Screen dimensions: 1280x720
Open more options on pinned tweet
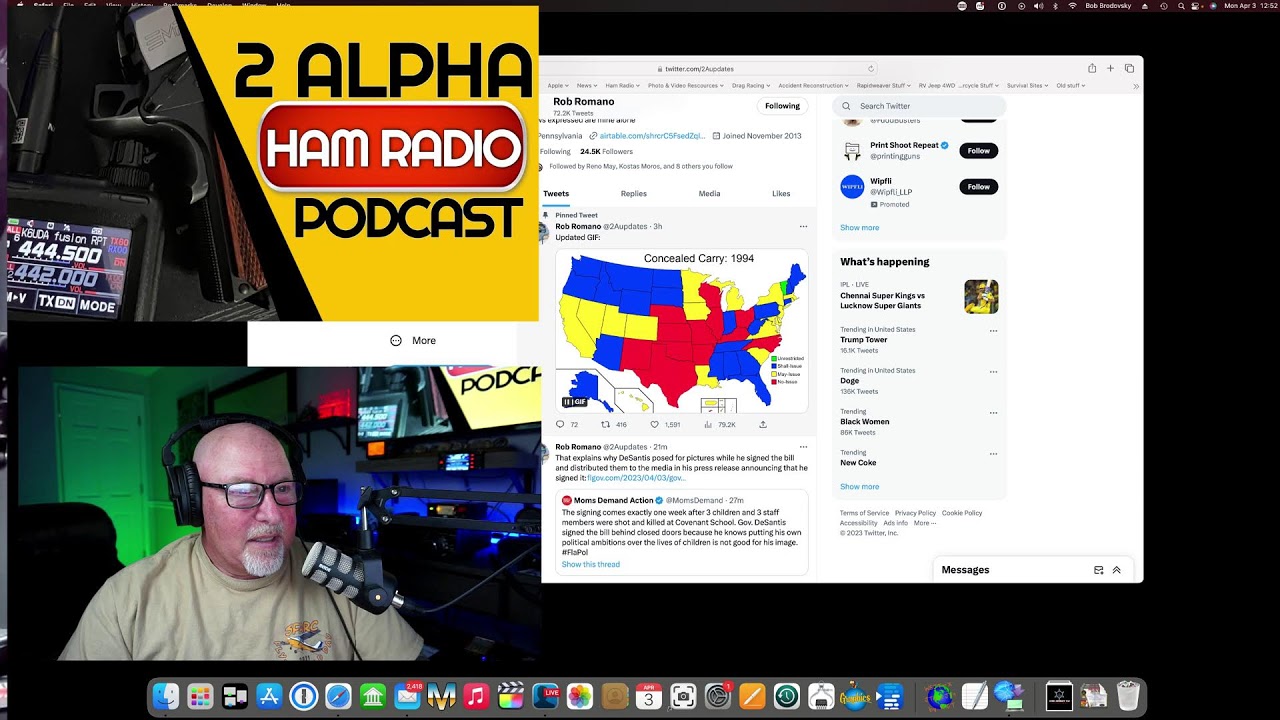click(803, 227)
